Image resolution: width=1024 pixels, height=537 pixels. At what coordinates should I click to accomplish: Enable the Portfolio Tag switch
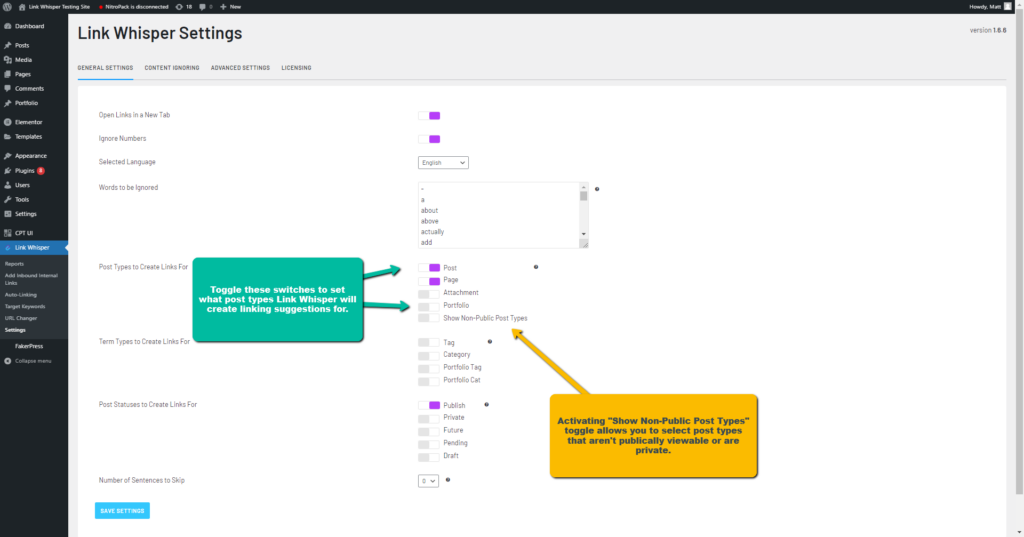coord(429,368)
